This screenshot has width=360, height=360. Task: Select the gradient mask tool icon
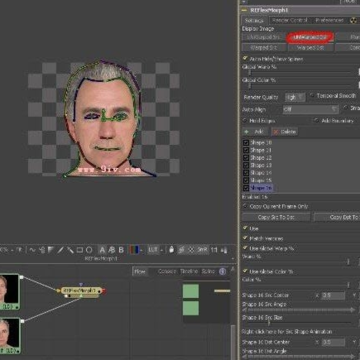51,250
